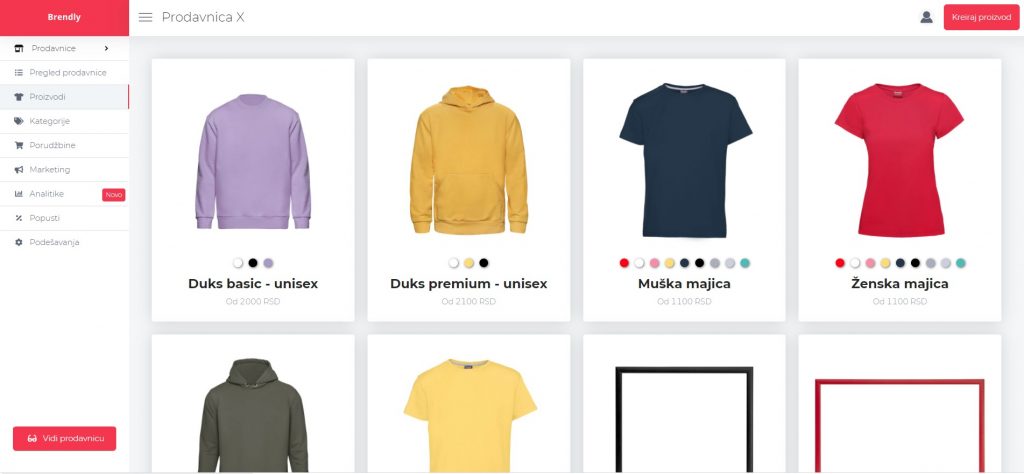Click the megaphone icon beside Marketing

[x=19, y=169]
